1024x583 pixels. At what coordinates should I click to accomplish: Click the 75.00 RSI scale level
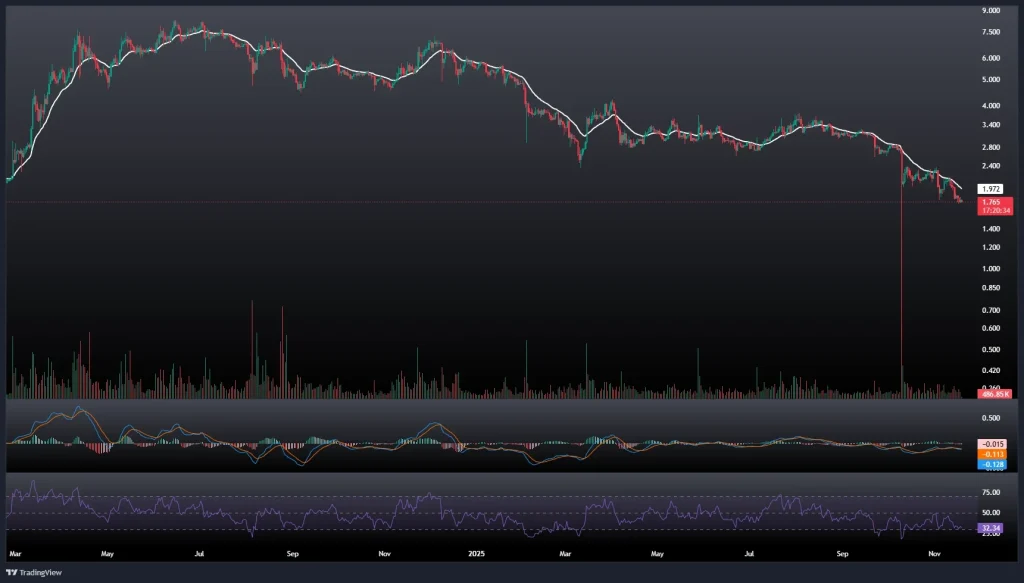click(990, 493)
